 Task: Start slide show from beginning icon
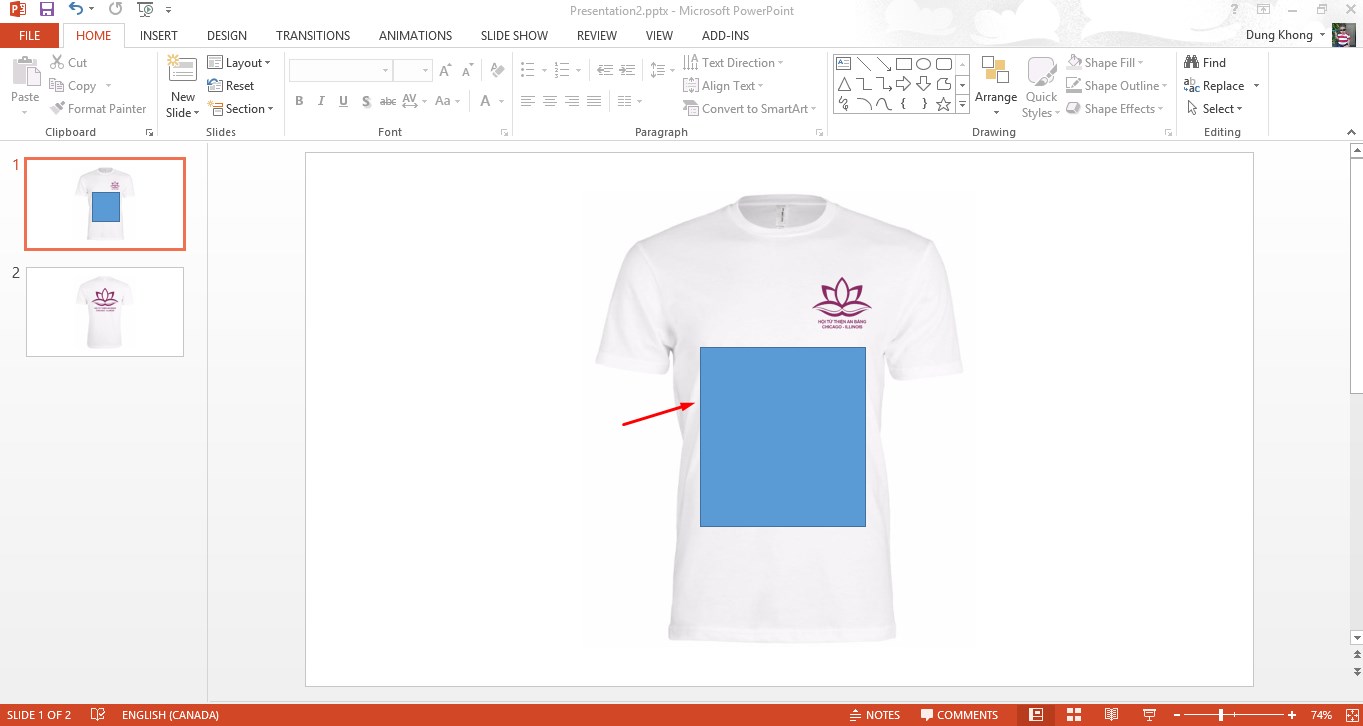point(145,9)
